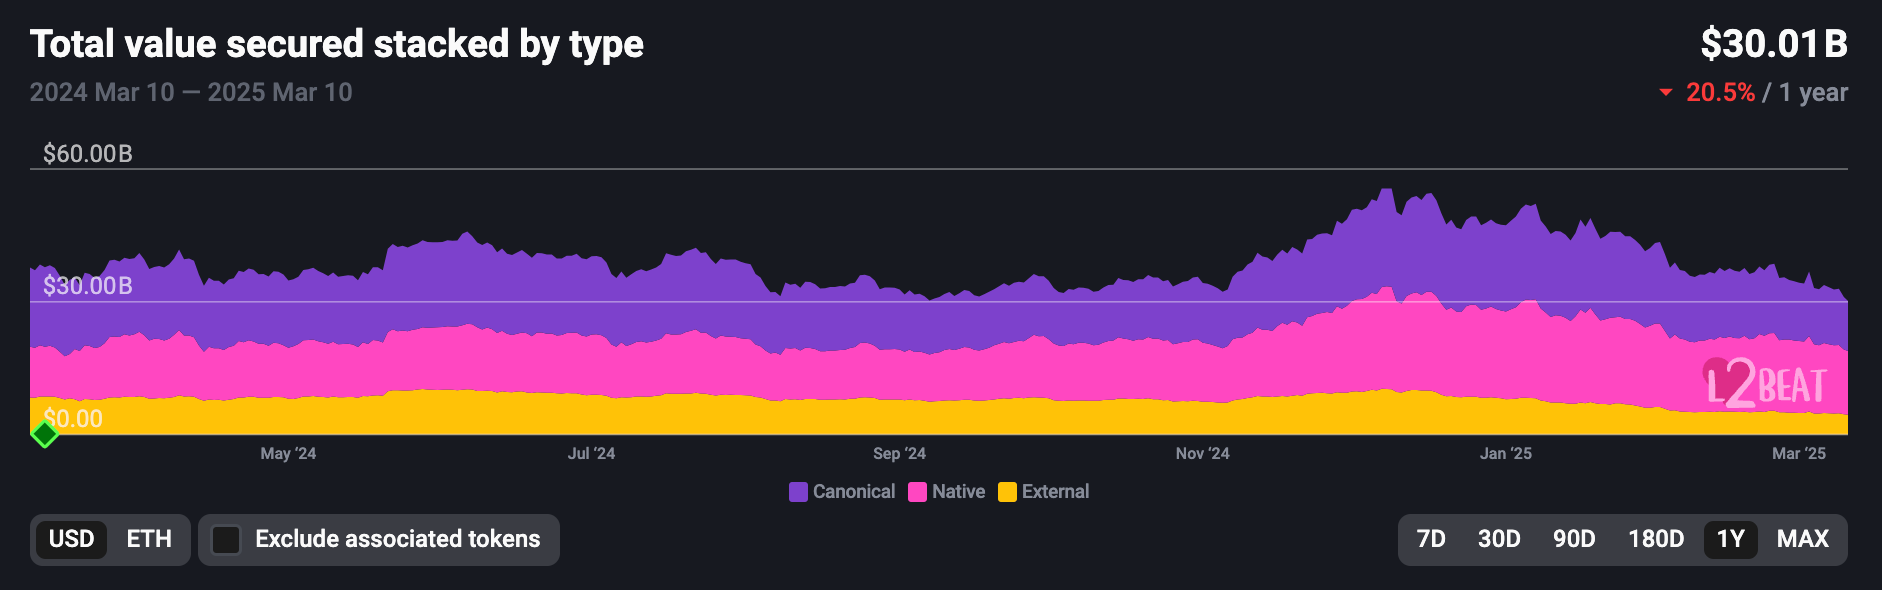Click the 20.5% yearly change value
The height and width of the screenshot is (590, 1882).
click(x=1720, y=93)
